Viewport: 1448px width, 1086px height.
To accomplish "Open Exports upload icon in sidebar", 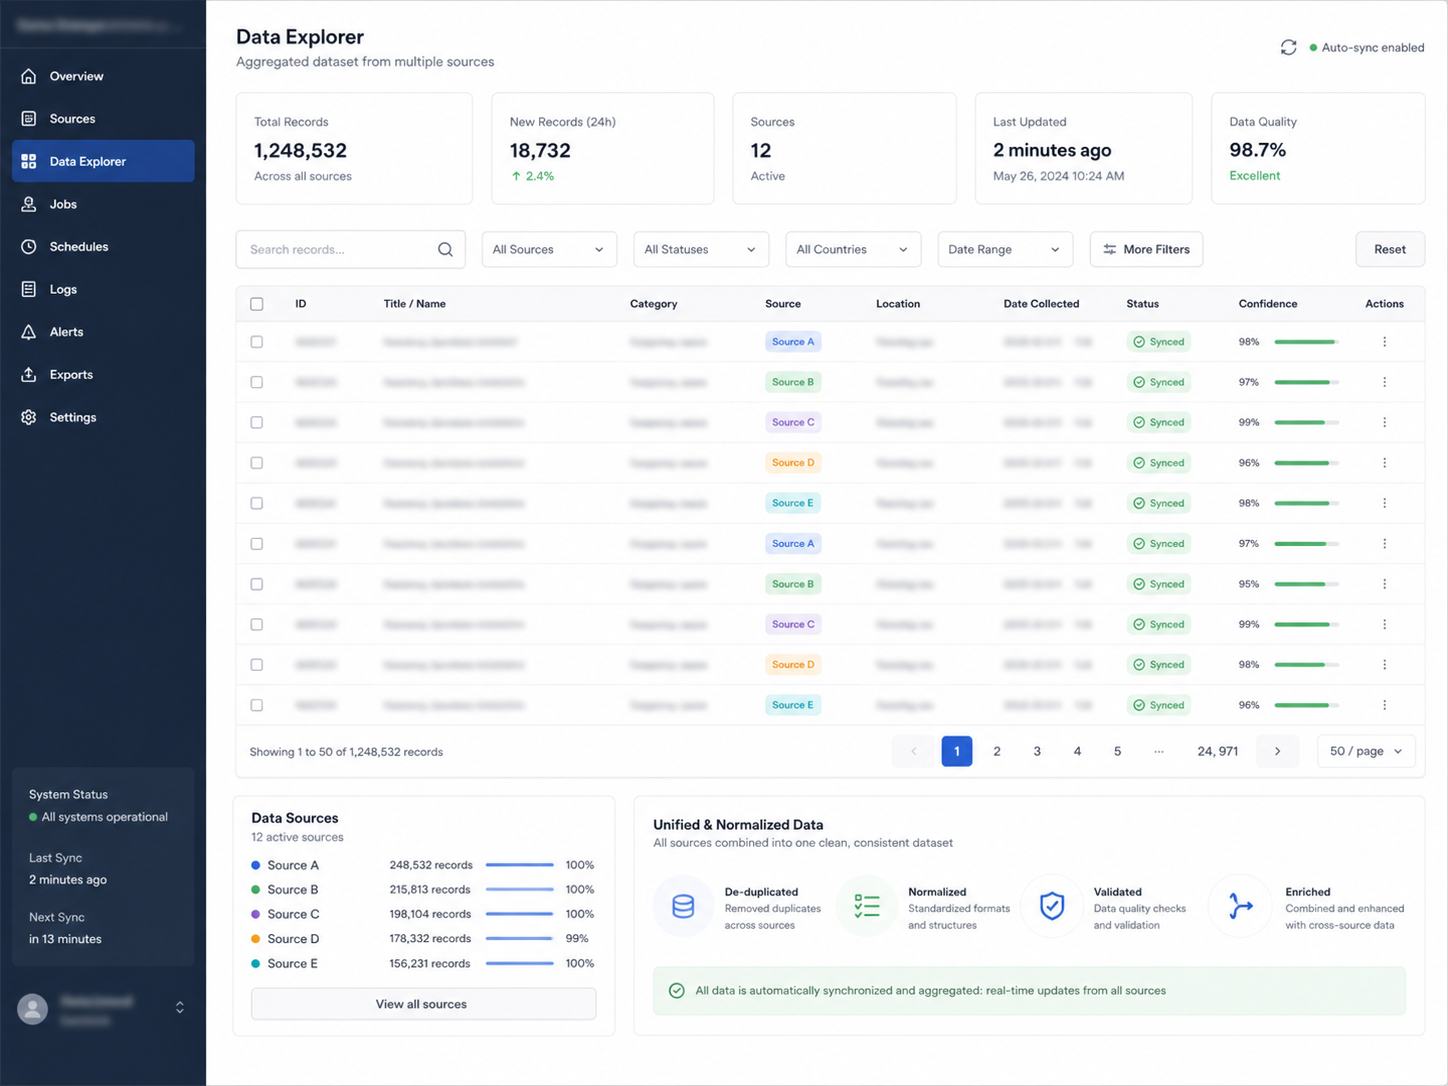I will click(29, 375).
